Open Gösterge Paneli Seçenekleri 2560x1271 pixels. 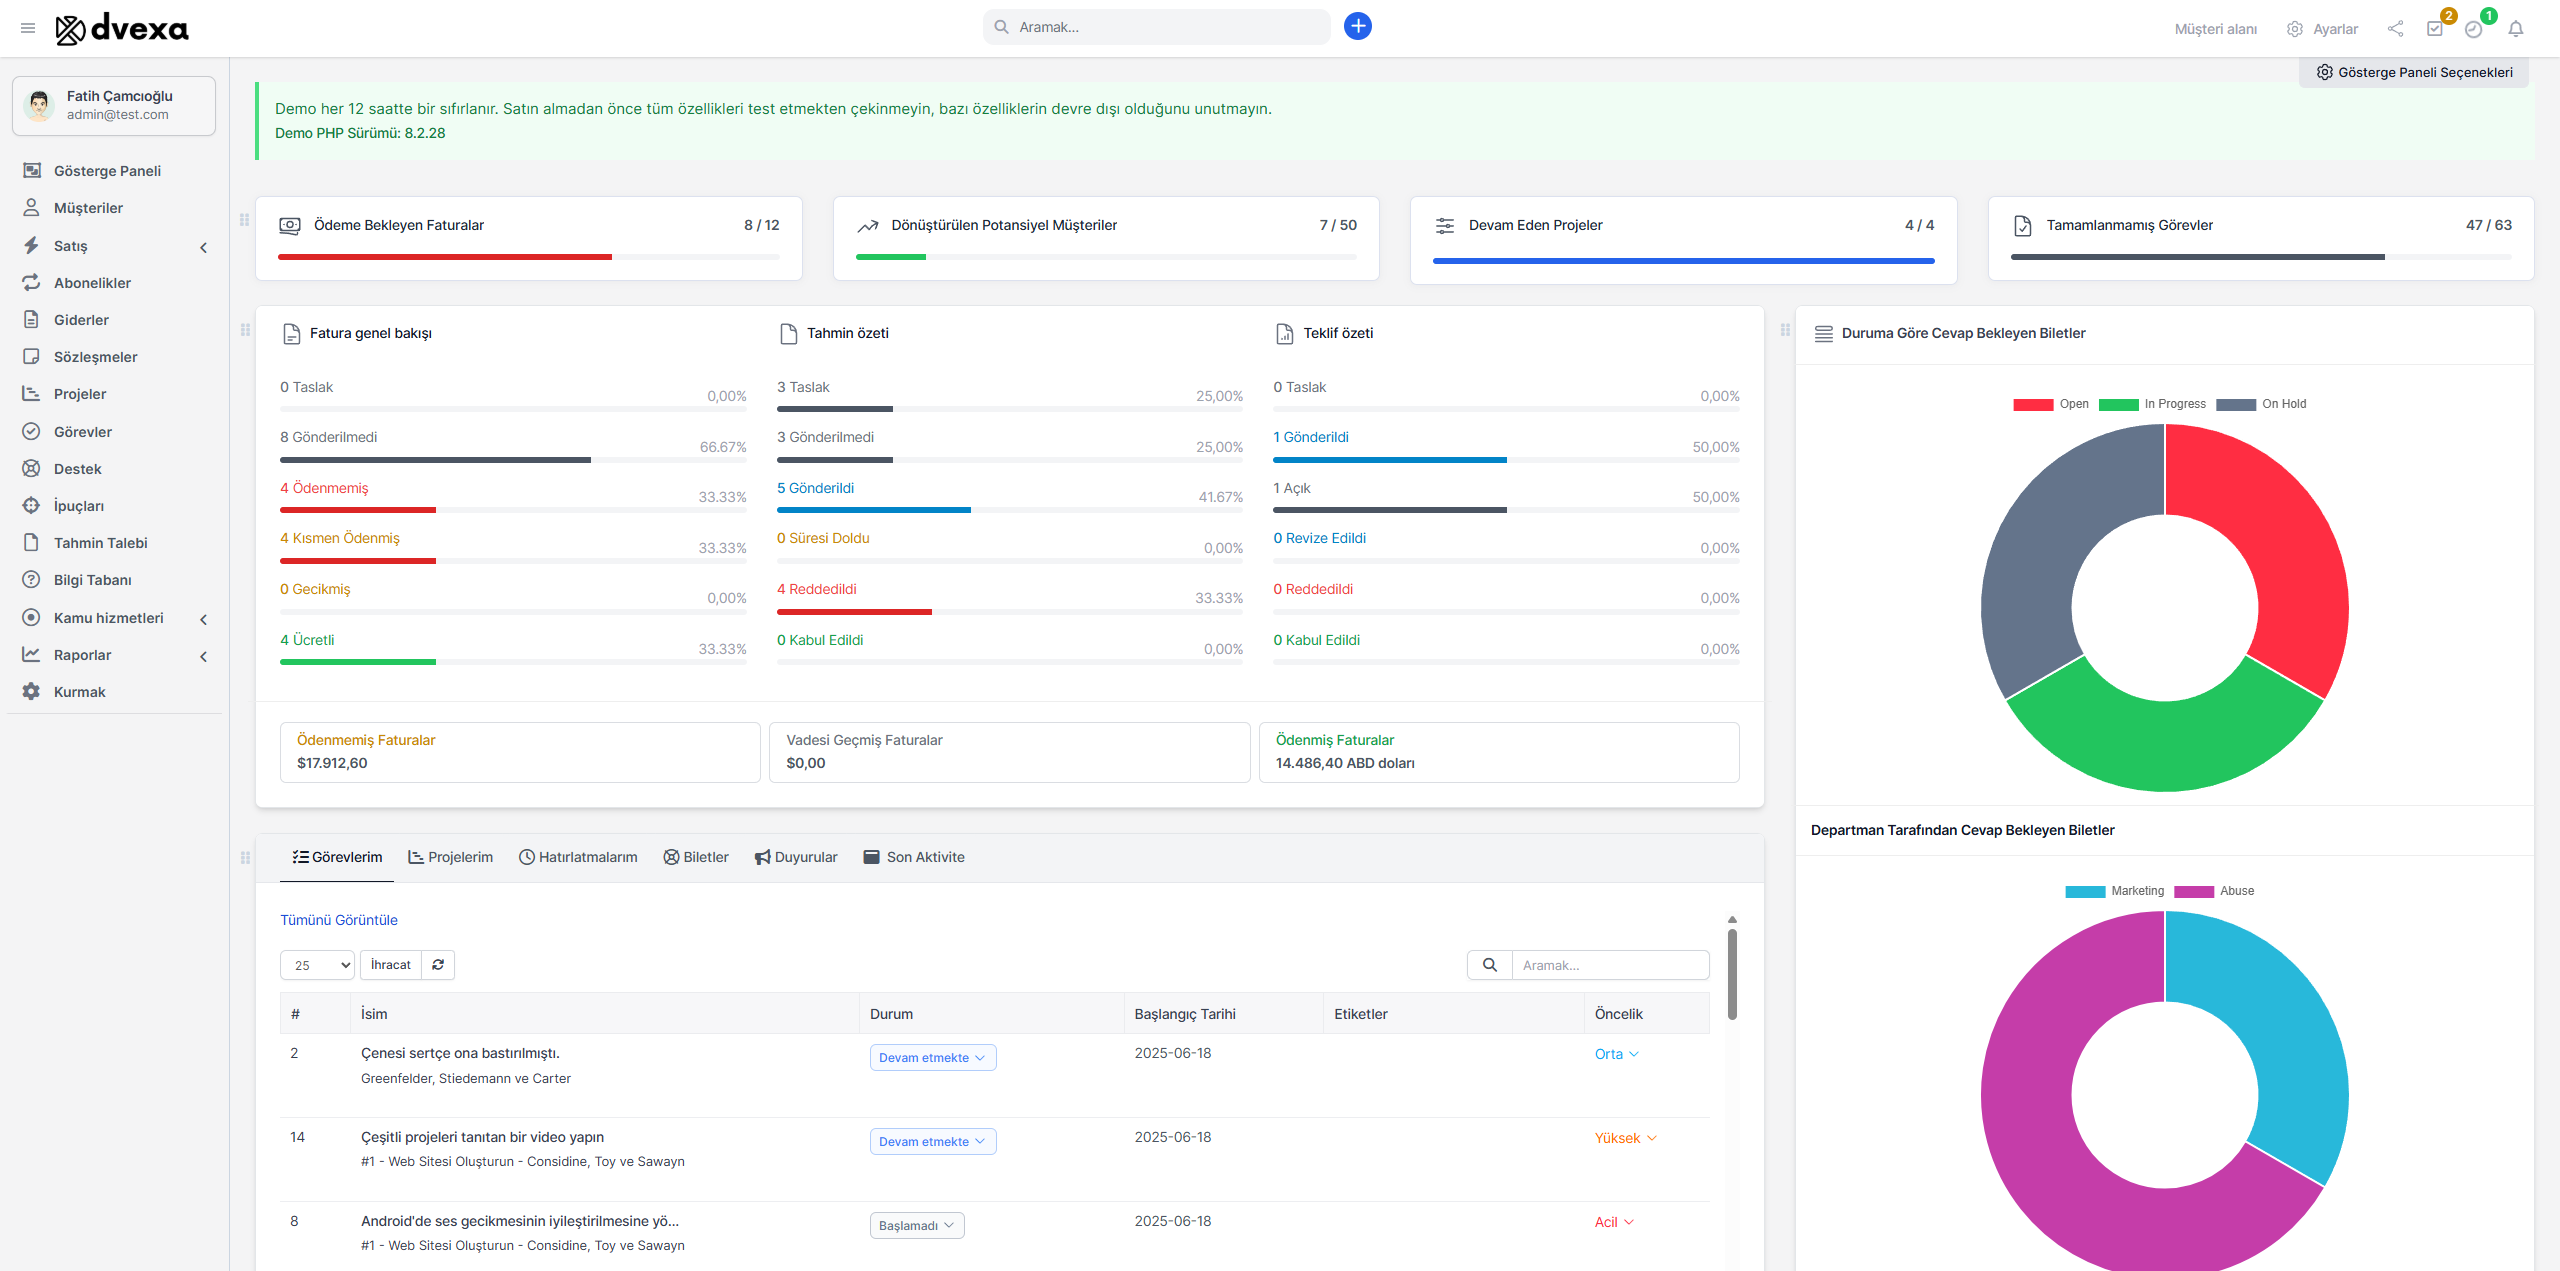(2414, 71)
